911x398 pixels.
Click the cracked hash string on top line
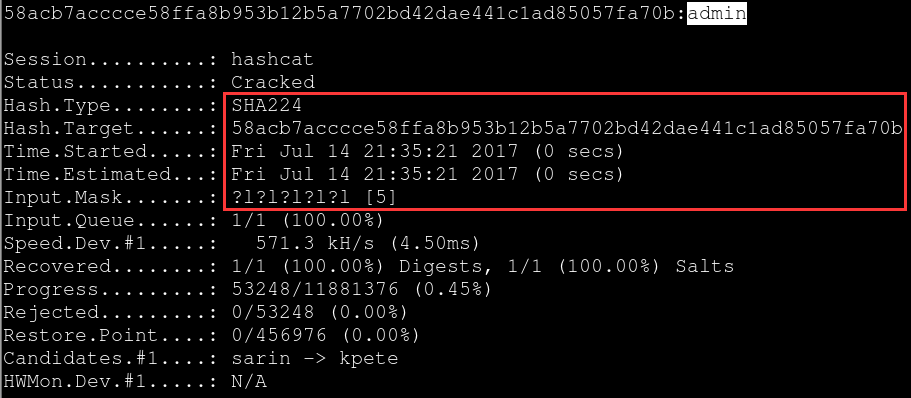coord(340,13)
